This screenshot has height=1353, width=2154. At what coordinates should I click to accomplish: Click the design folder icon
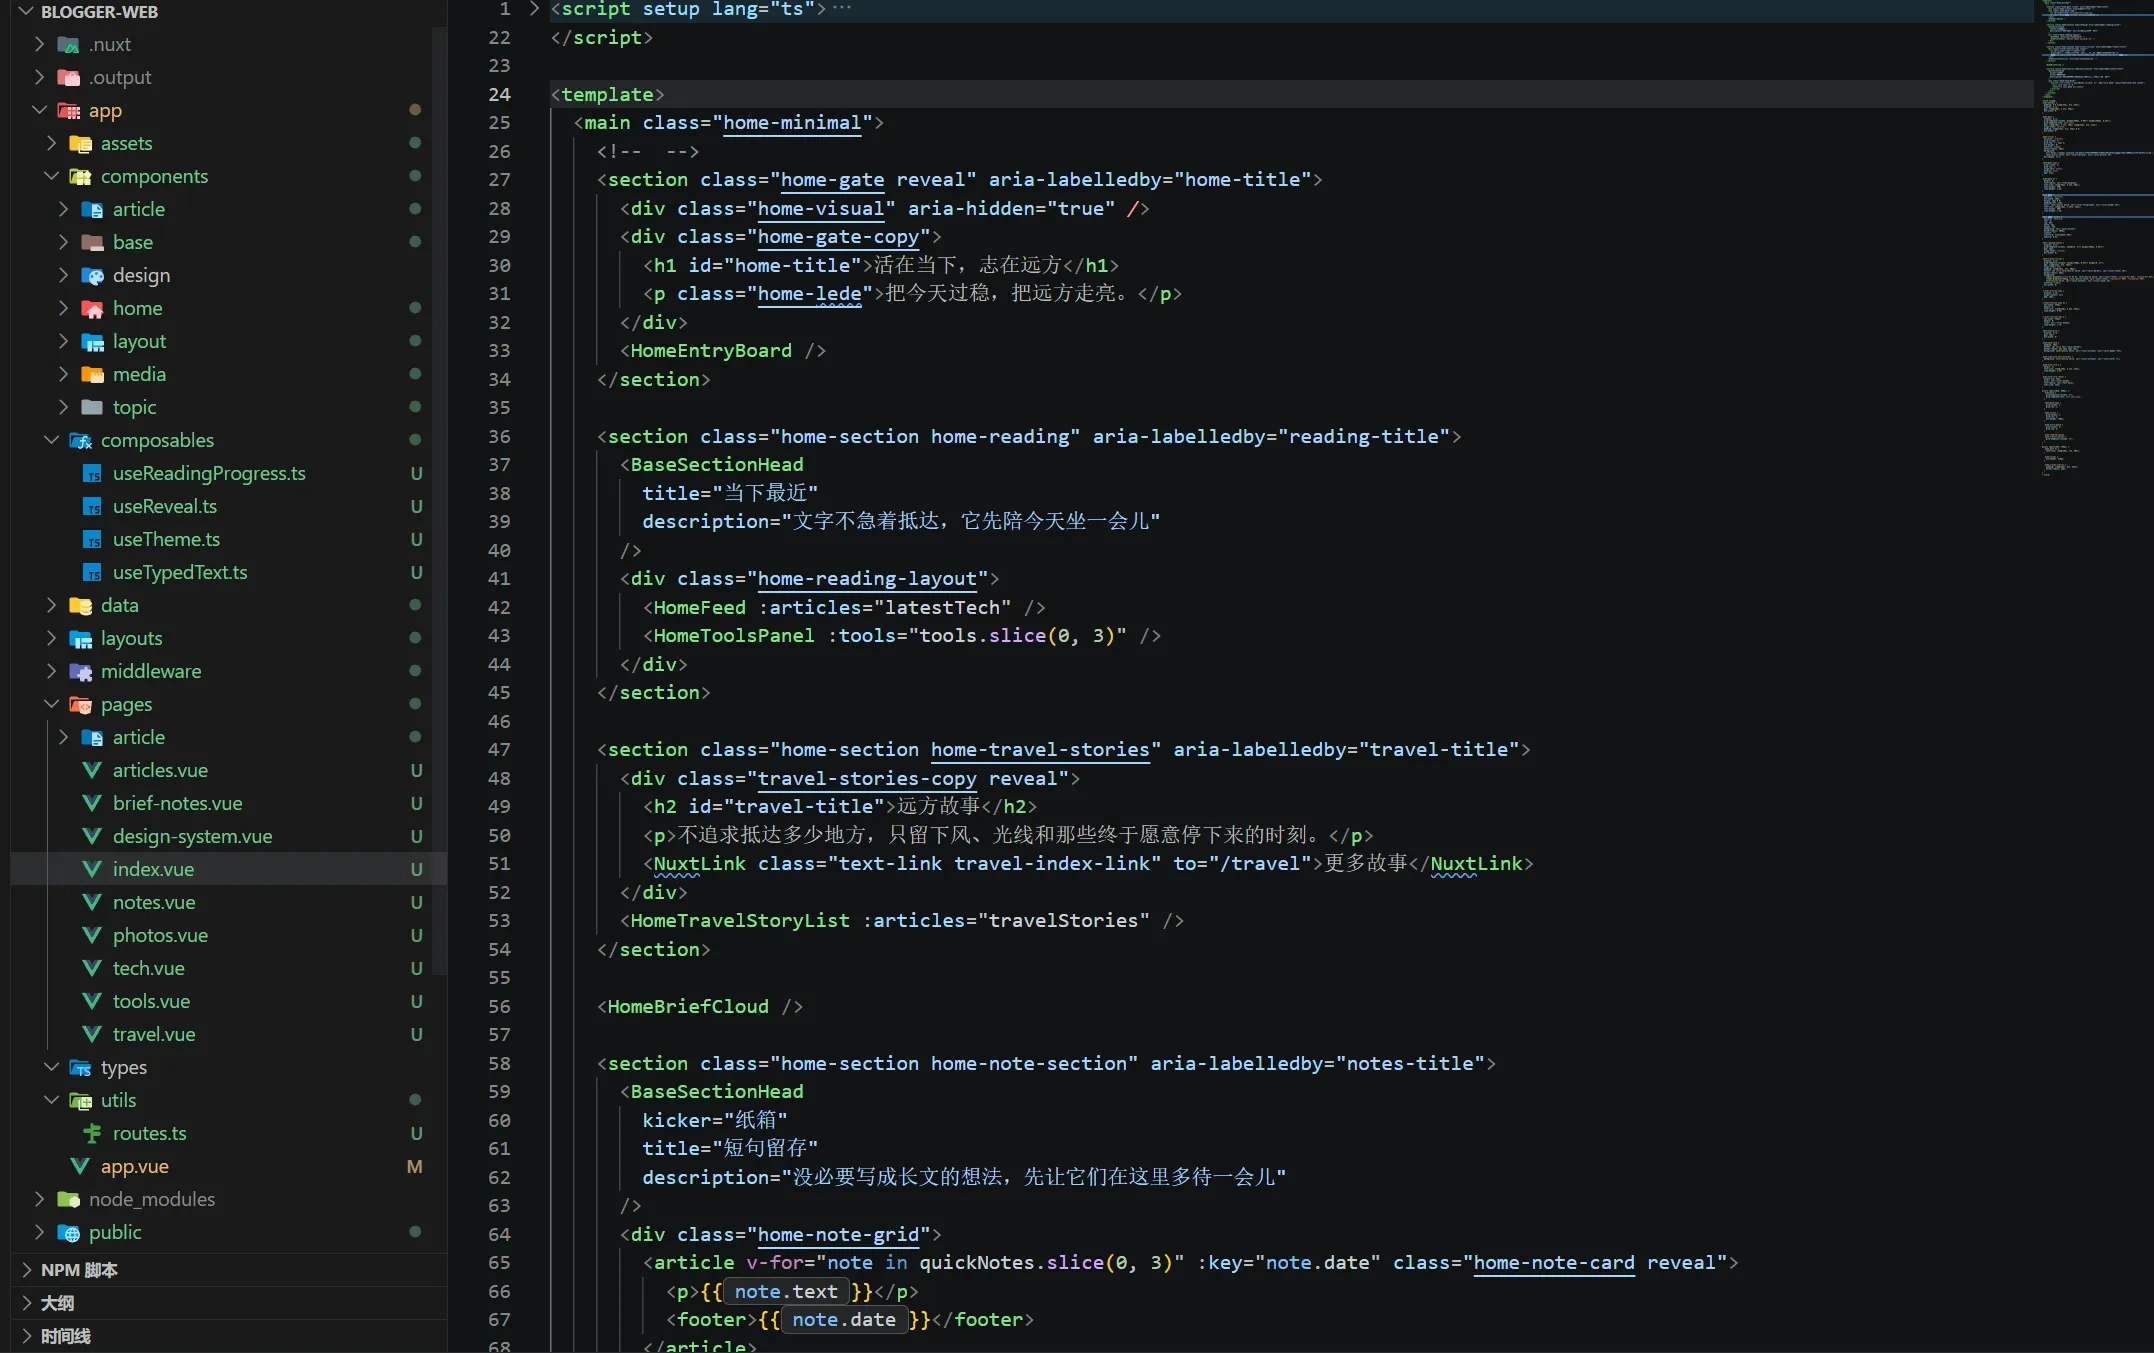93,276
